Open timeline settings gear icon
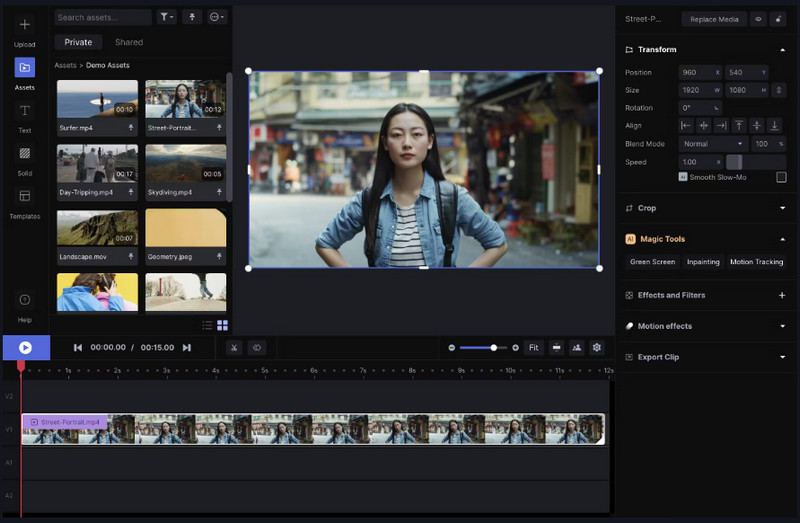 (597, 347)
